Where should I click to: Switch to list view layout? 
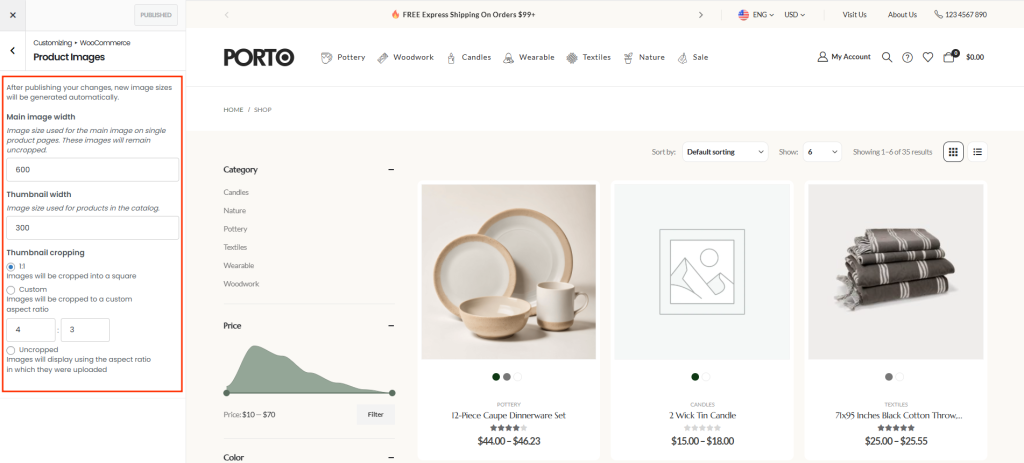click(977, 152)
